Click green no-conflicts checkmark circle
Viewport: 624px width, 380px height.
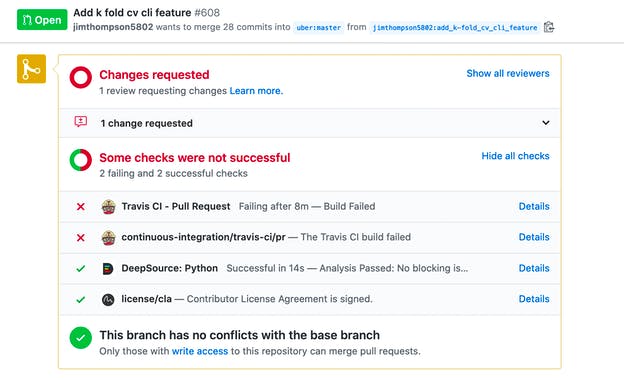click(x=81, y=337)
